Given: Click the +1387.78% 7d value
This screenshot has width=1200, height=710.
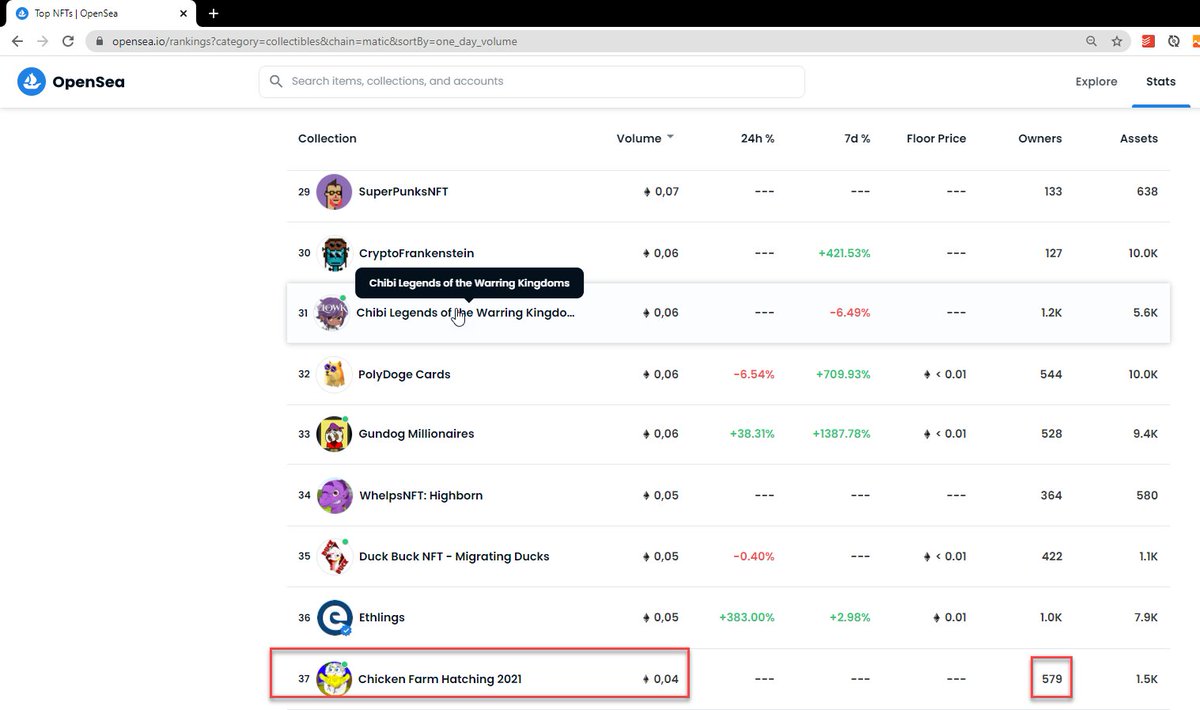Looking at the screenshot, I should [x=841, y=434].
